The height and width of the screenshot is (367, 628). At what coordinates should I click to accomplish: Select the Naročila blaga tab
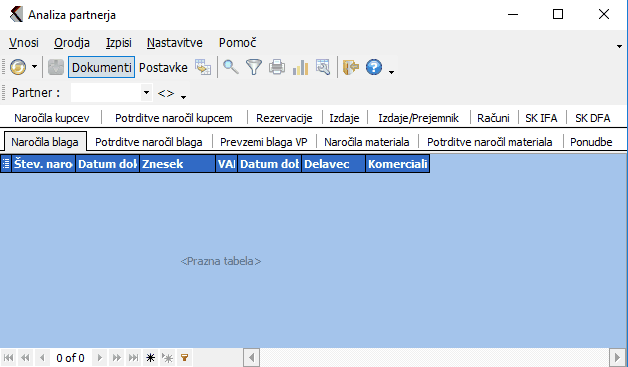click(45, 142)
